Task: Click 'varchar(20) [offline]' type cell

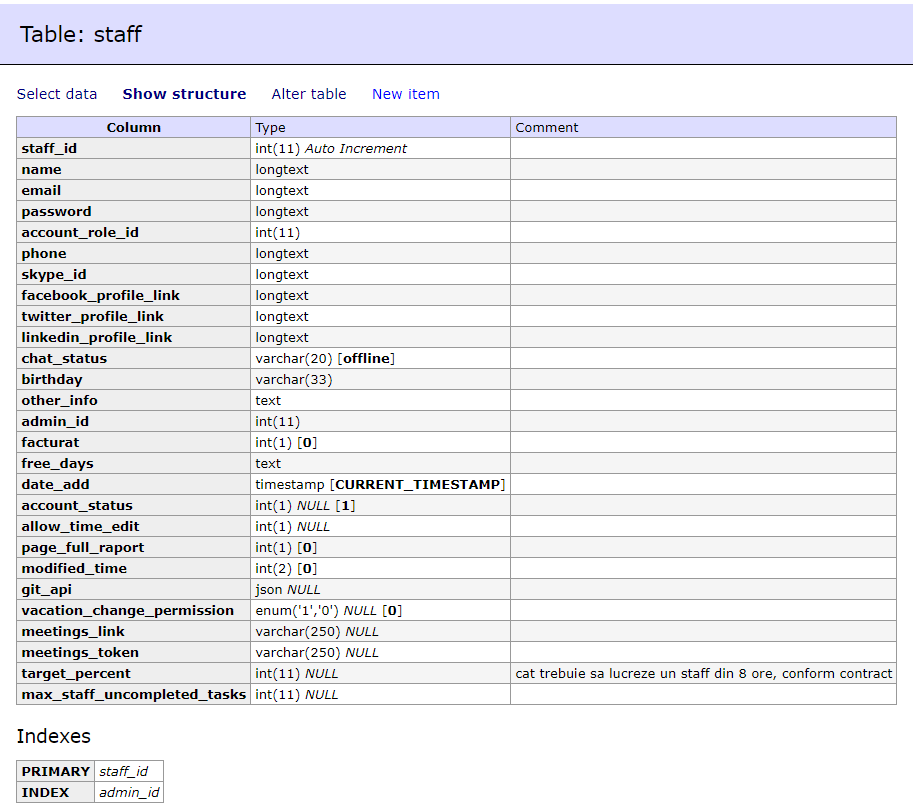Action: coord(380,358)
